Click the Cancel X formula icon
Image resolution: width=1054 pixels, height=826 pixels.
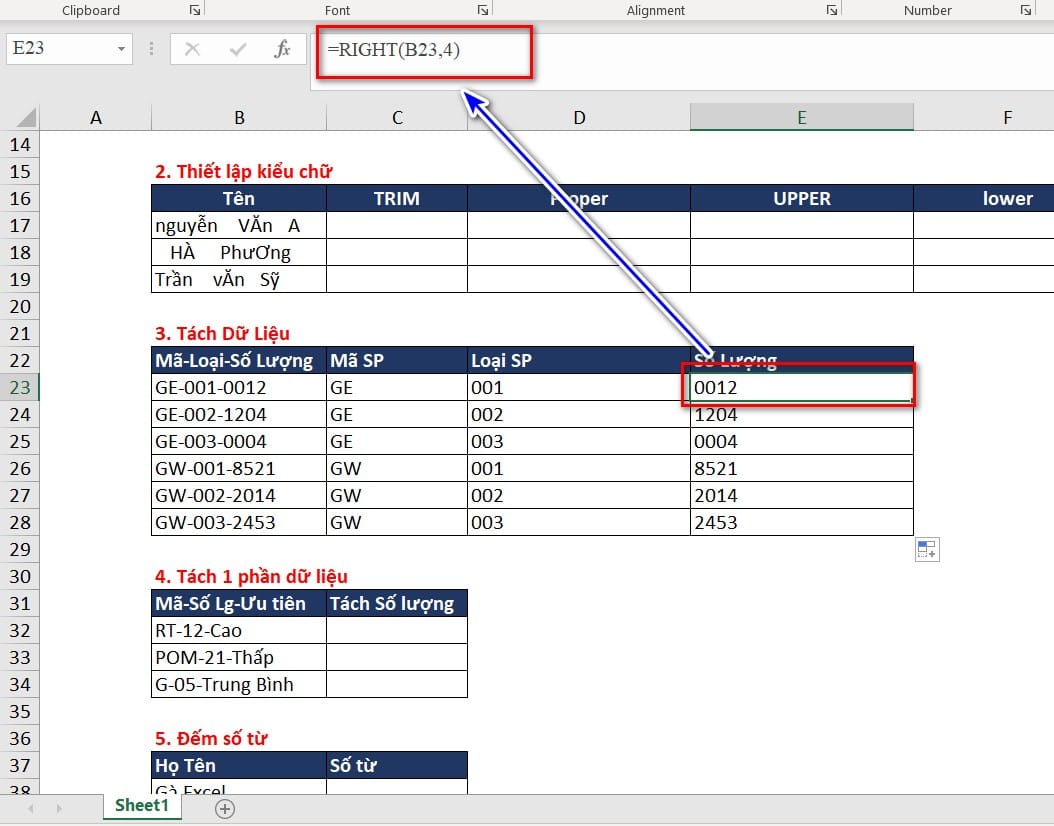pyautogui.click(x=192, y=49)
